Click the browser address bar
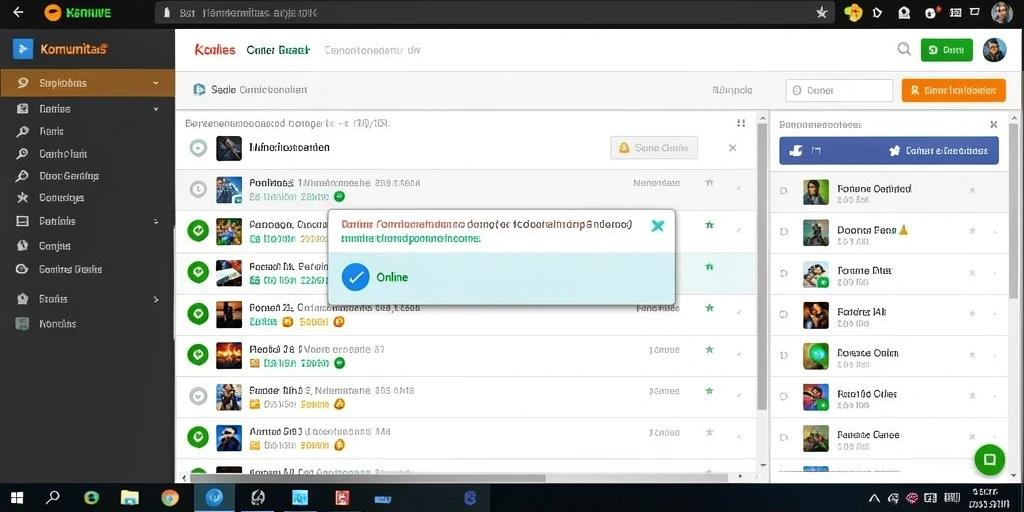 [x=494, y=12]
